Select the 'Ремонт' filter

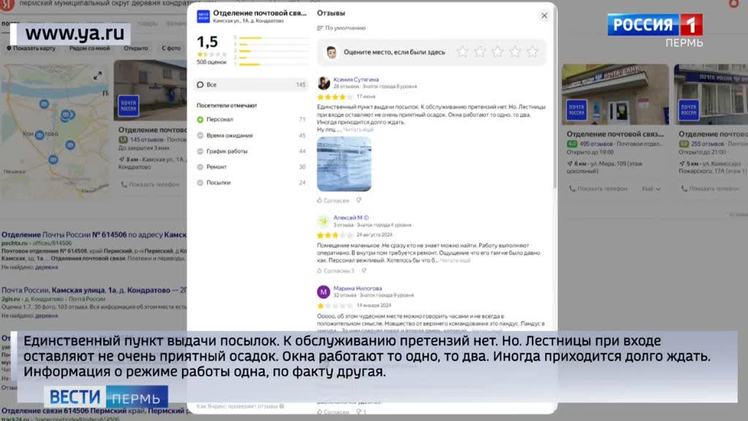[251, 167]
